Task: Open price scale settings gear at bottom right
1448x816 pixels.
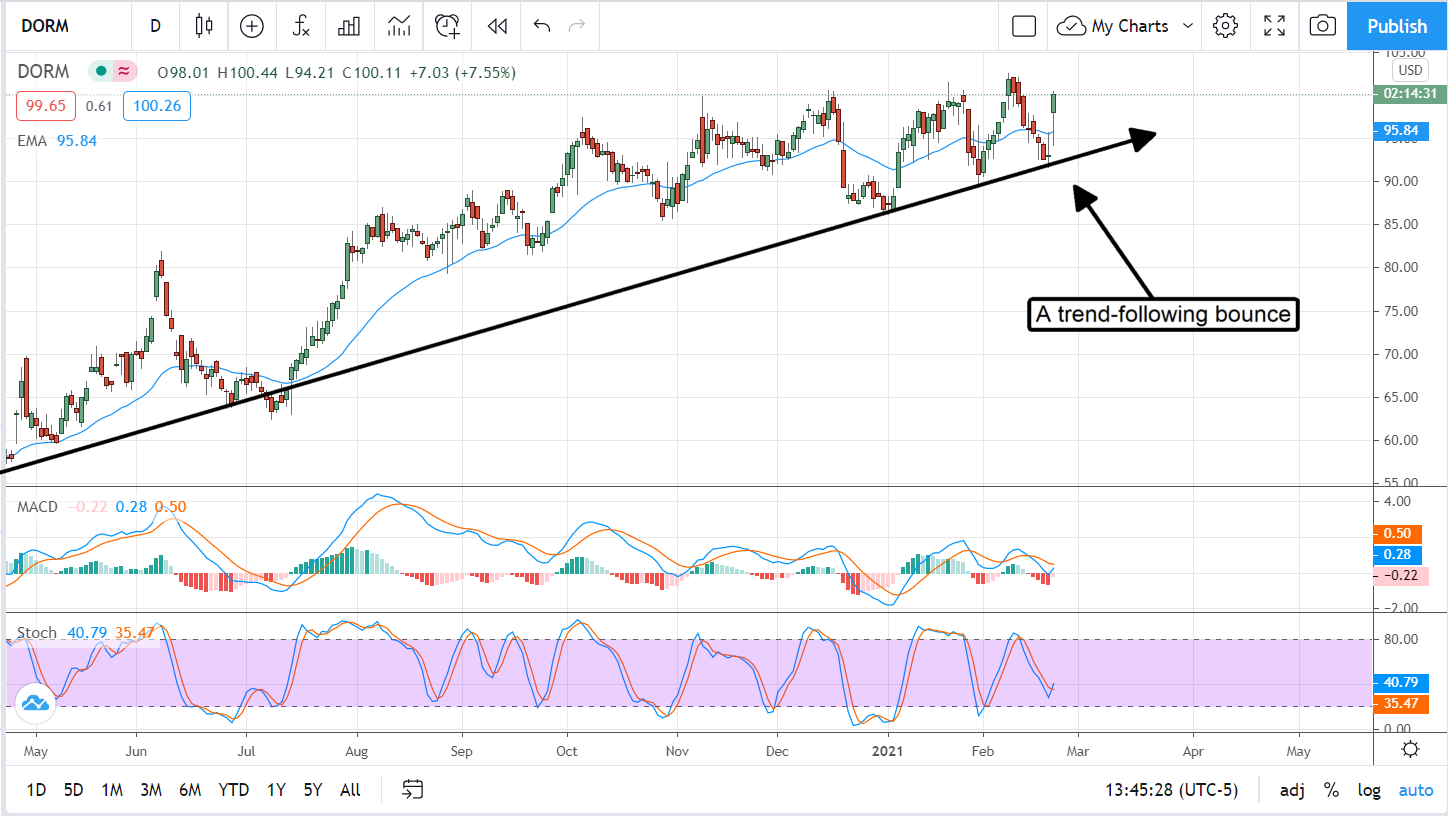Action: click(1411, 750)
